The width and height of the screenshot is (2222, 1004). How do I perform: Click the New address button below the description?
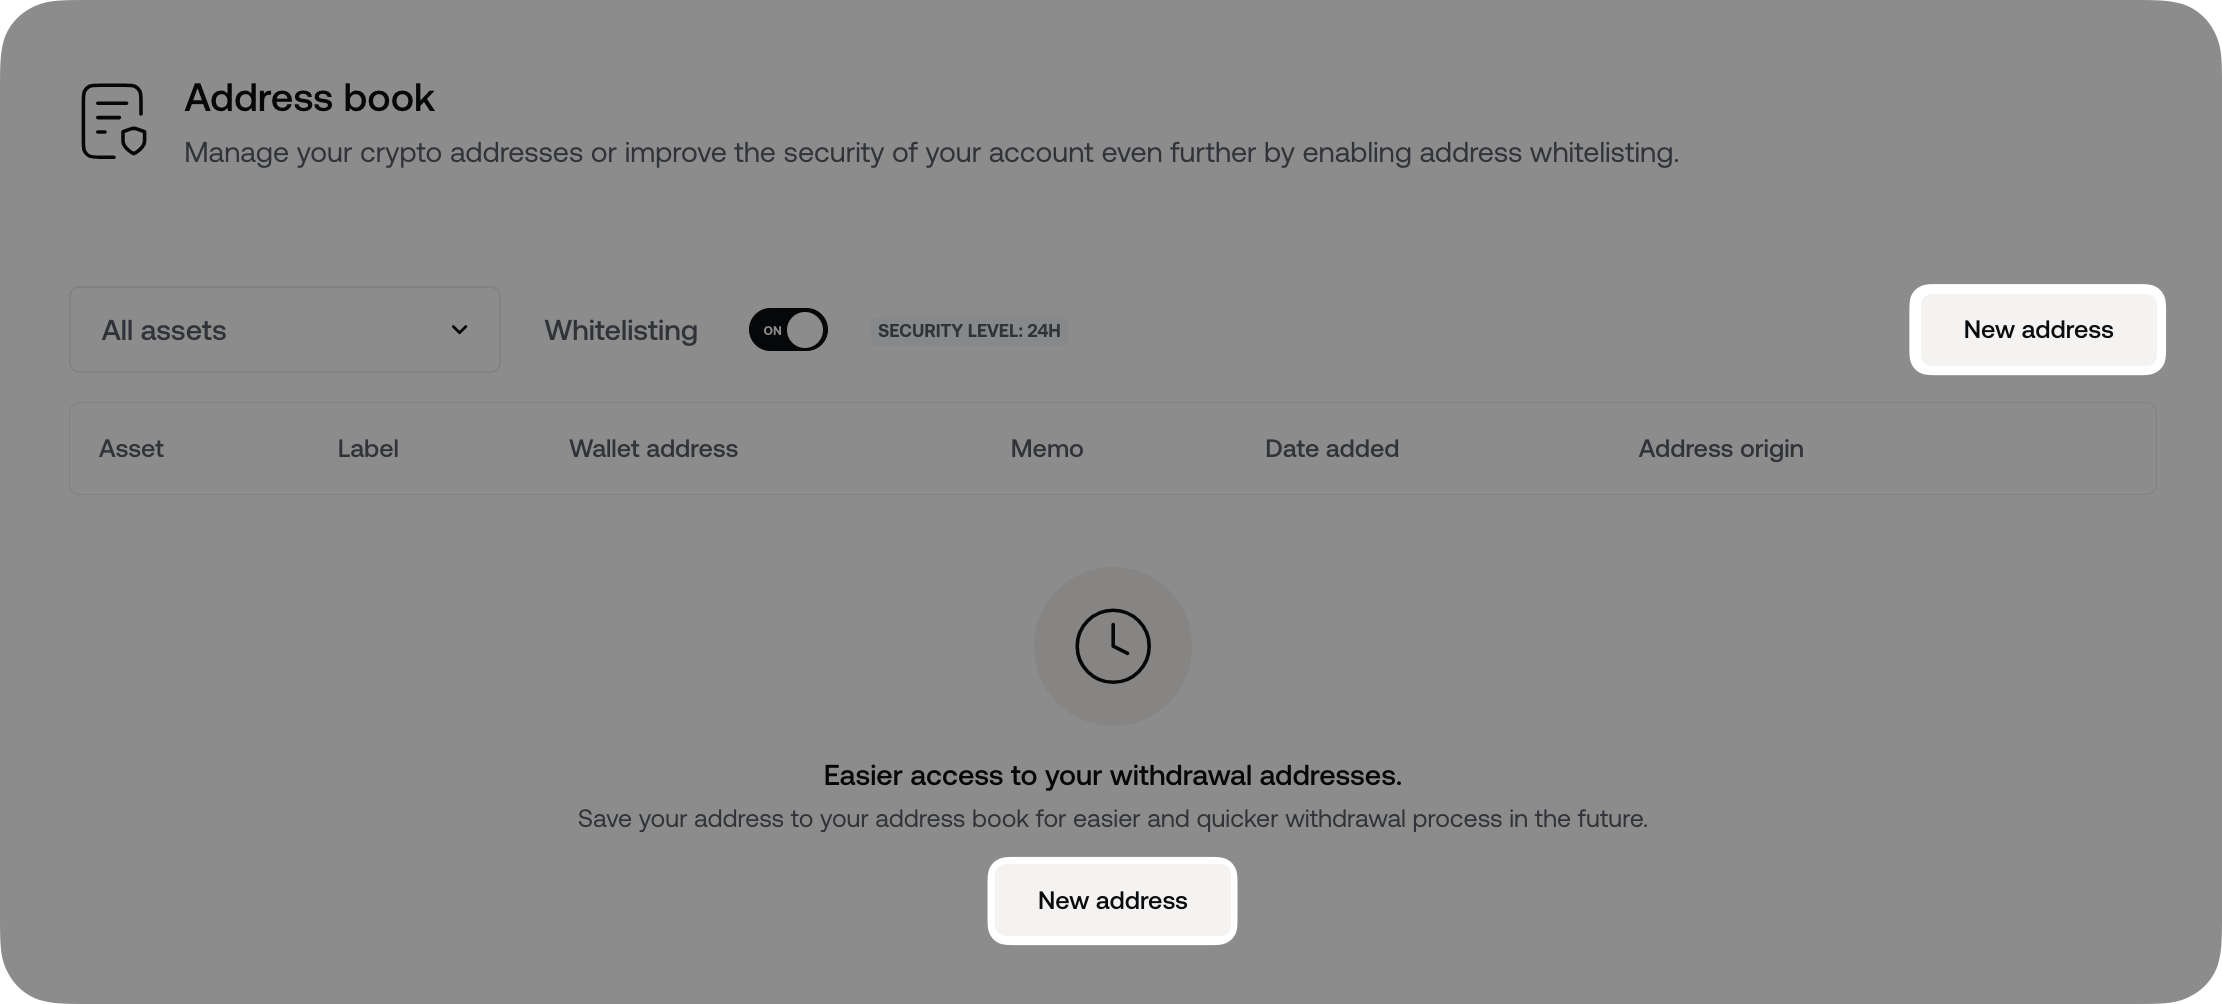tap(1112, 900)
